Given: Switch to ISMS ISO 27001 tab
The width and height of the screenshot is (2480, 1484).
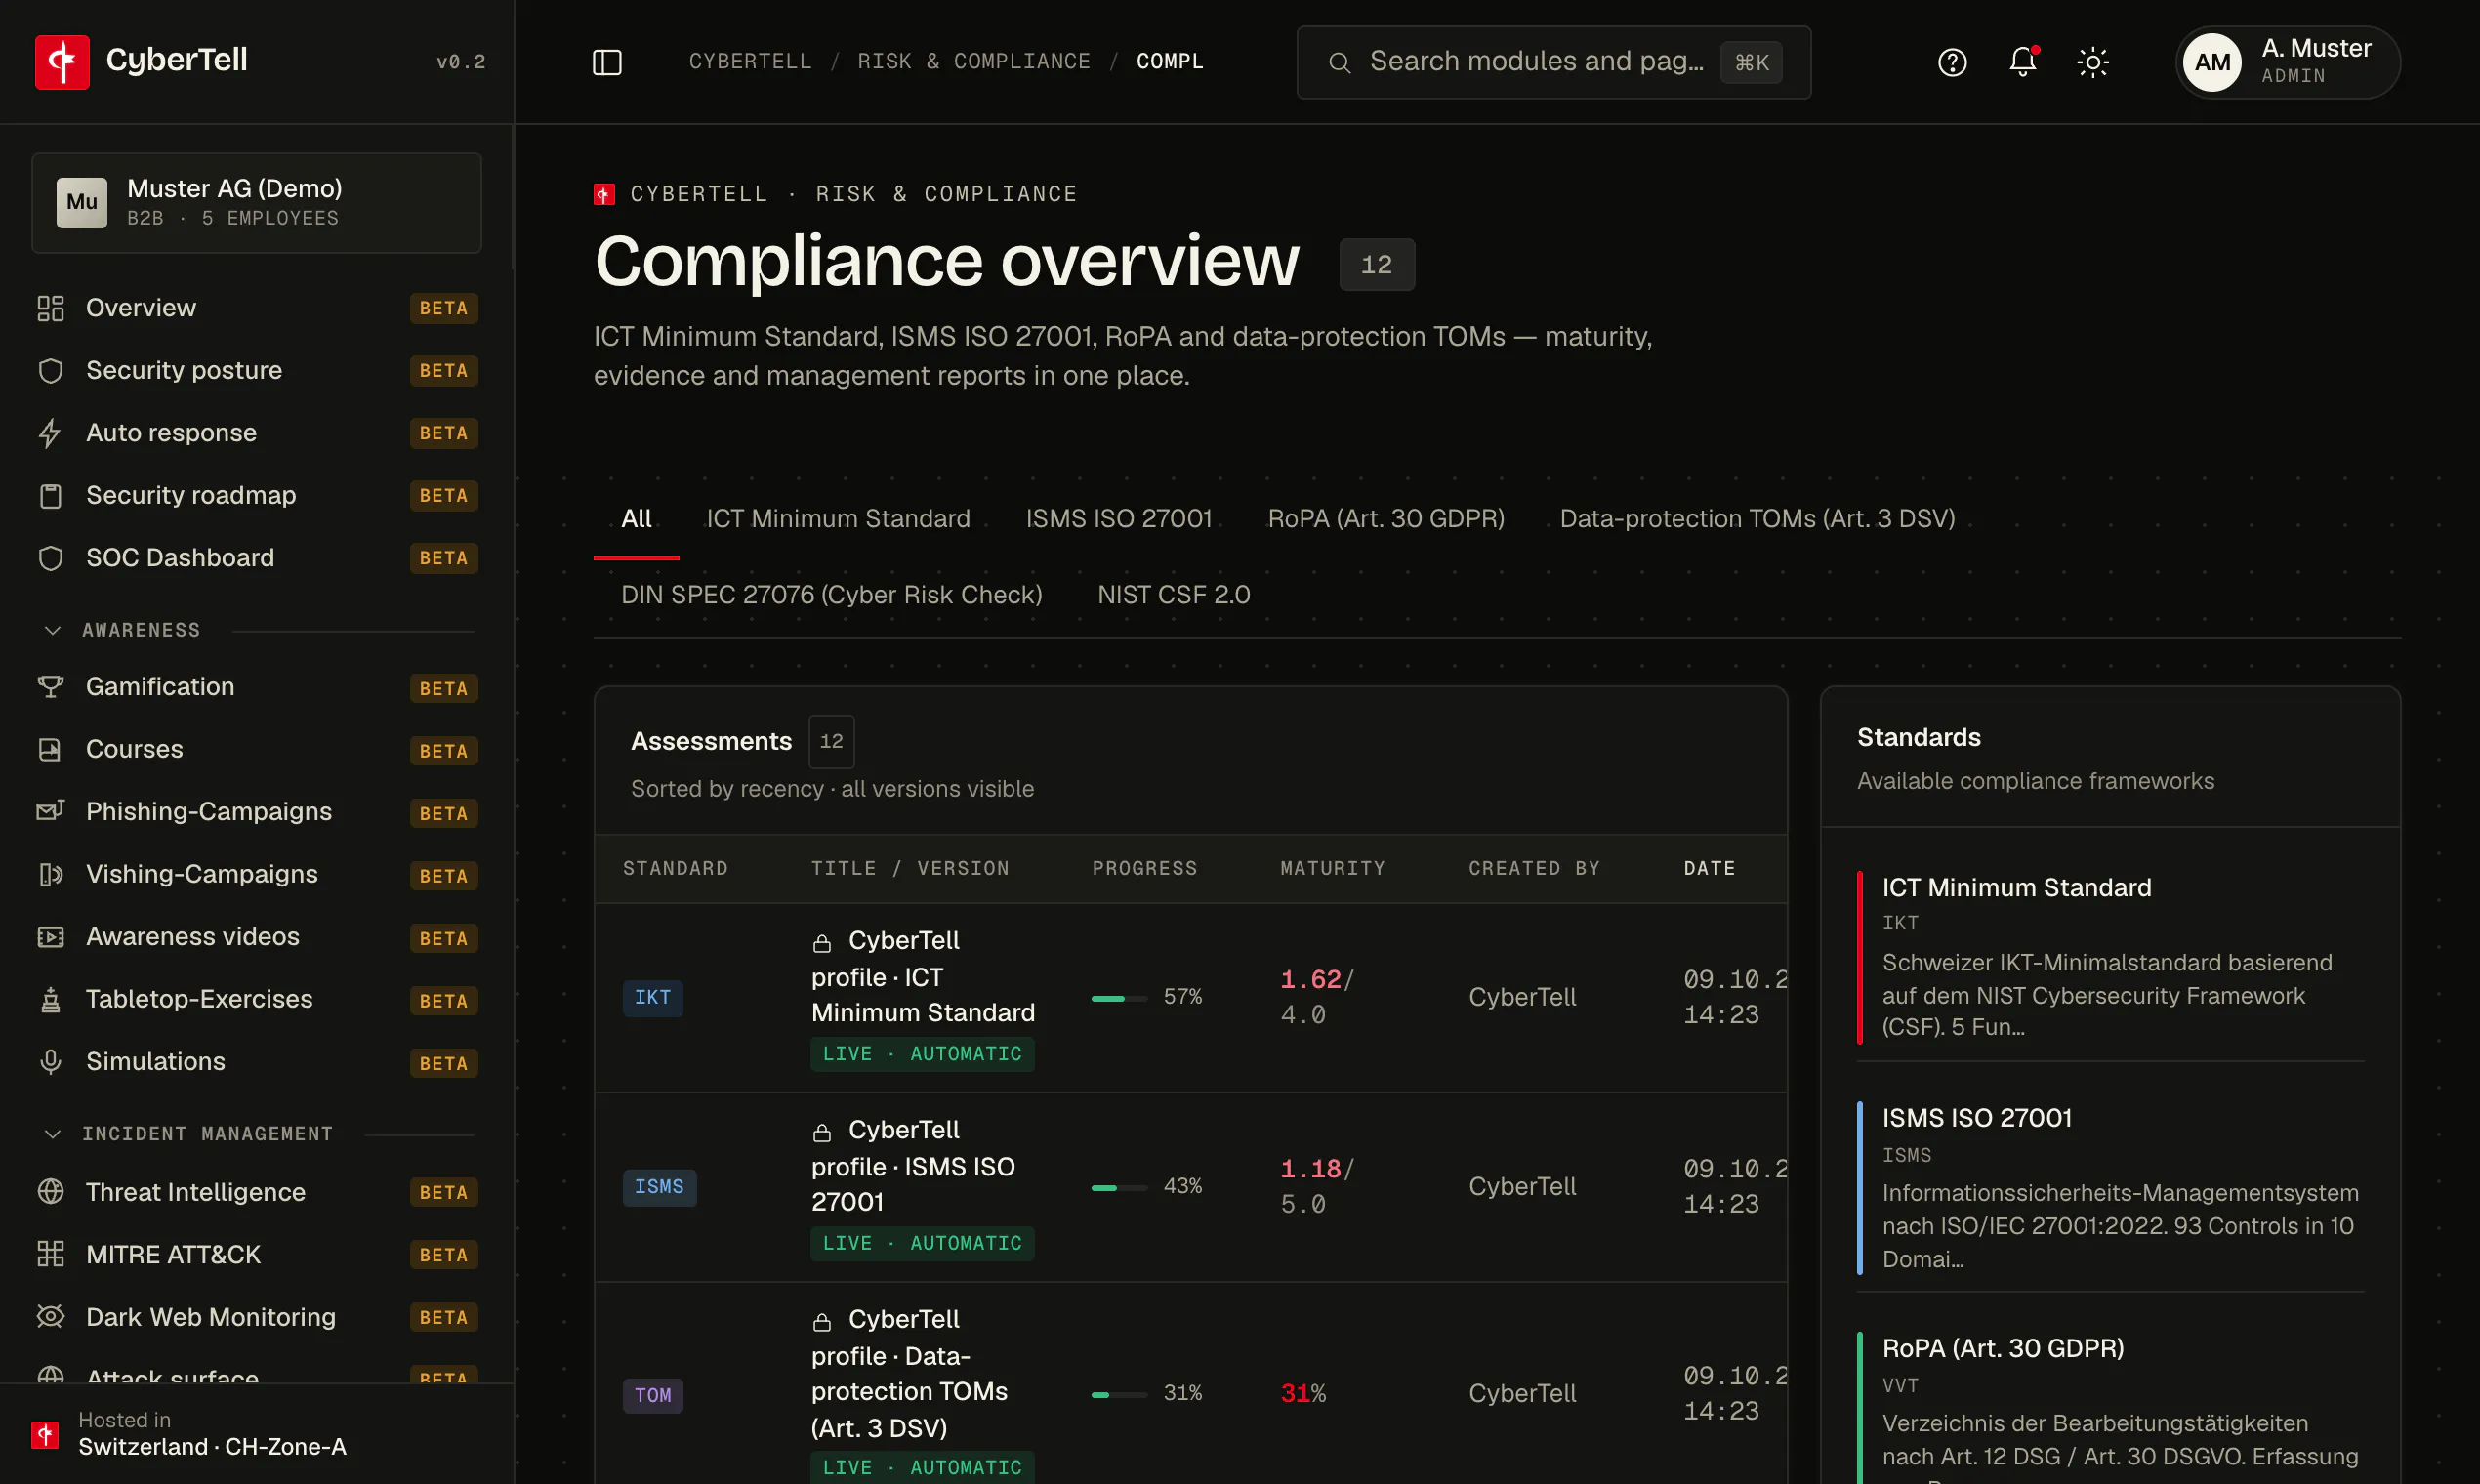Looking at the screenshot, I should (1119, 519).
